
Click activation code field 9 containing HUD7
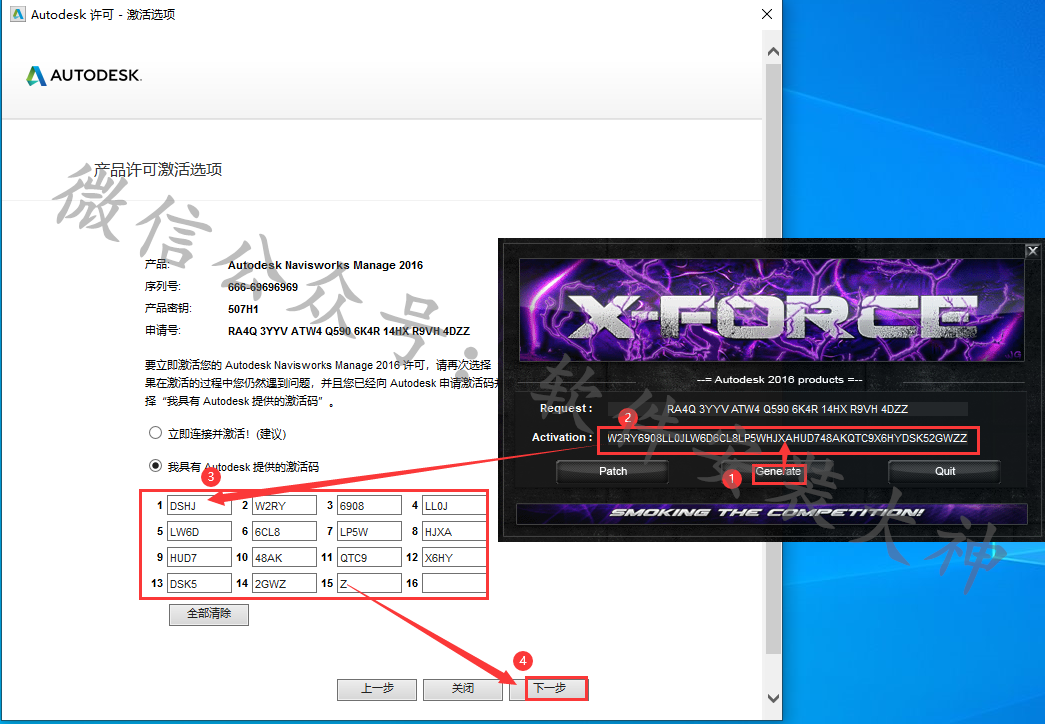(199, 557)
